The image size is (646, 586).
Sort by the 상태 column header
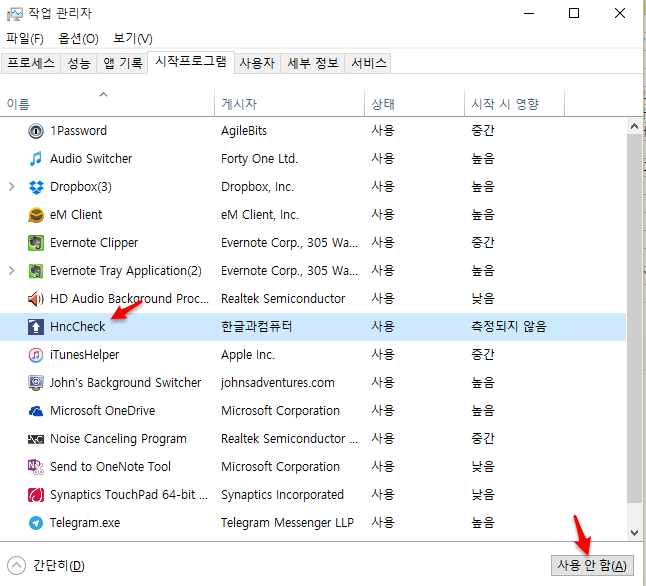pyautogui.click(x=414, y=103)
